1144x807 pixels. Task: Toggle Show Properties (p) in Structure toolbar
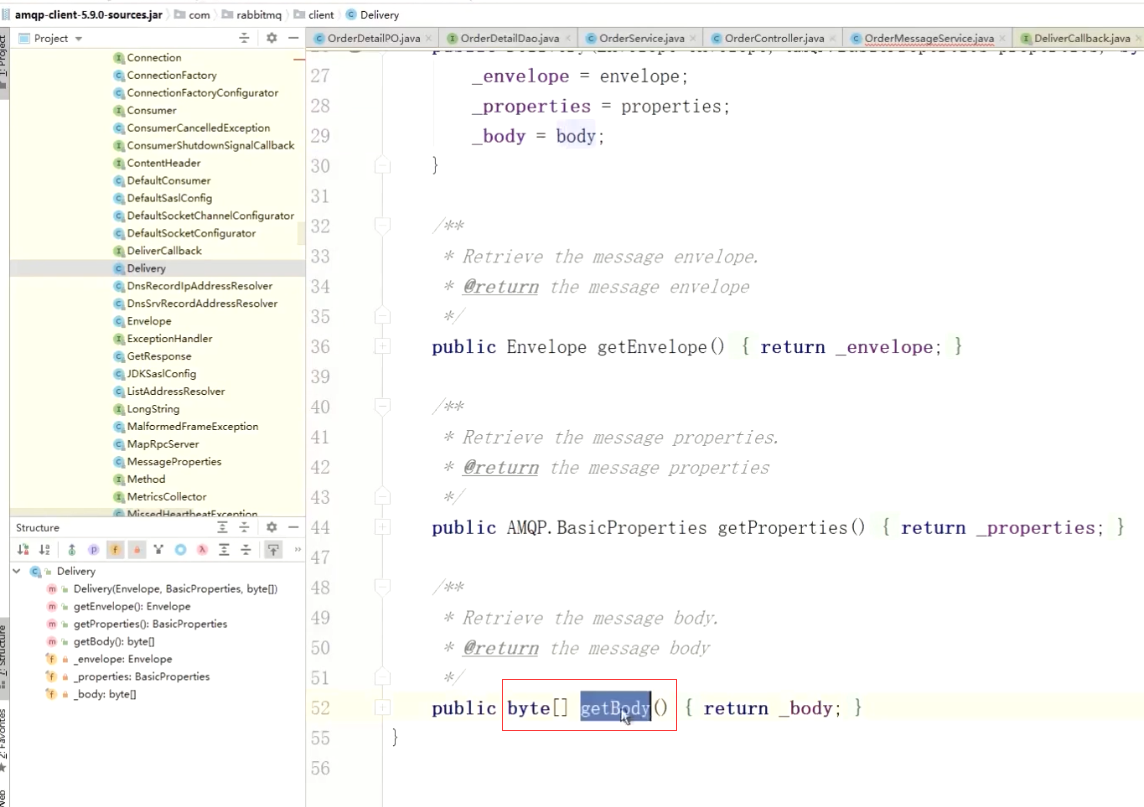click(x=93, y=549)
